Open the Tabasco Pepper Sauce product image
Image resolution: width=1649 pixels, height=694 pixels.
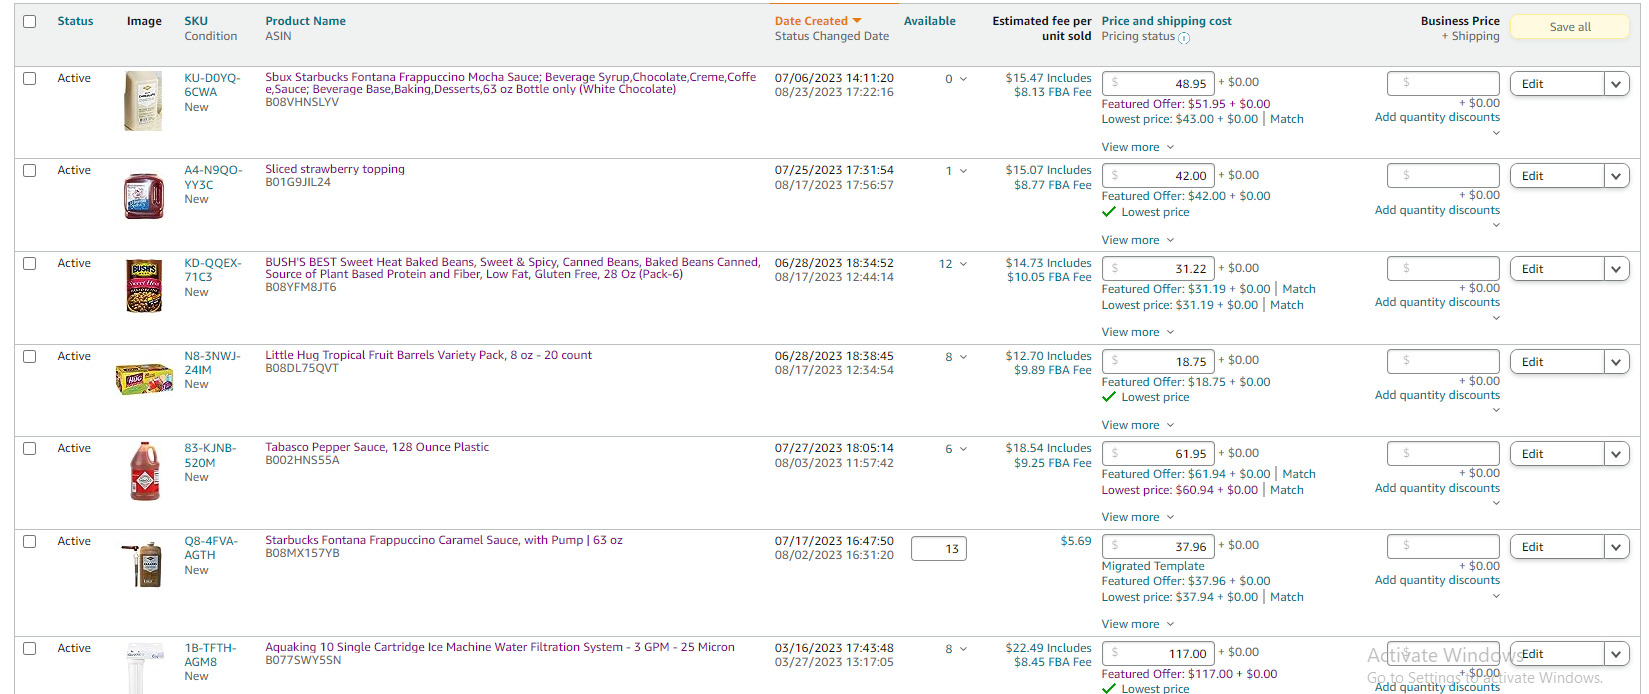[x=145, y=471]
